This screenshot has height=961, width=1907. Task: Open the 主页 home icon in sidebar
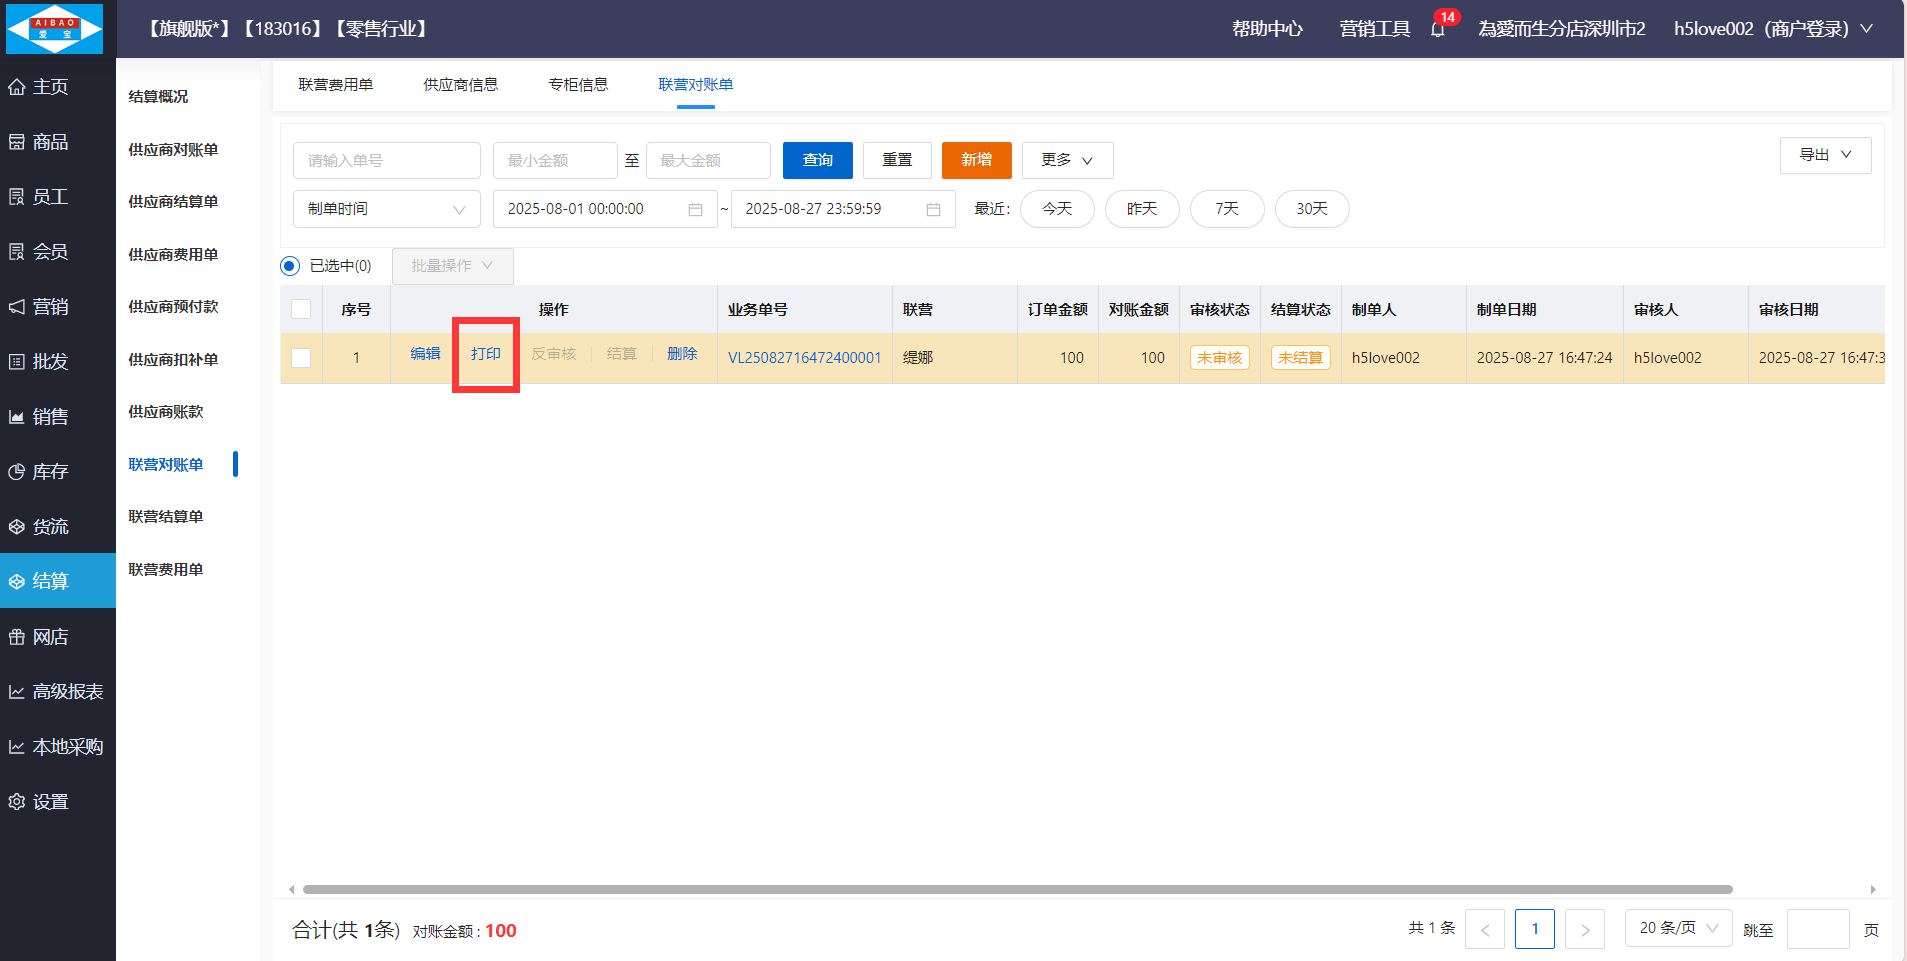[x=17, y=87]
